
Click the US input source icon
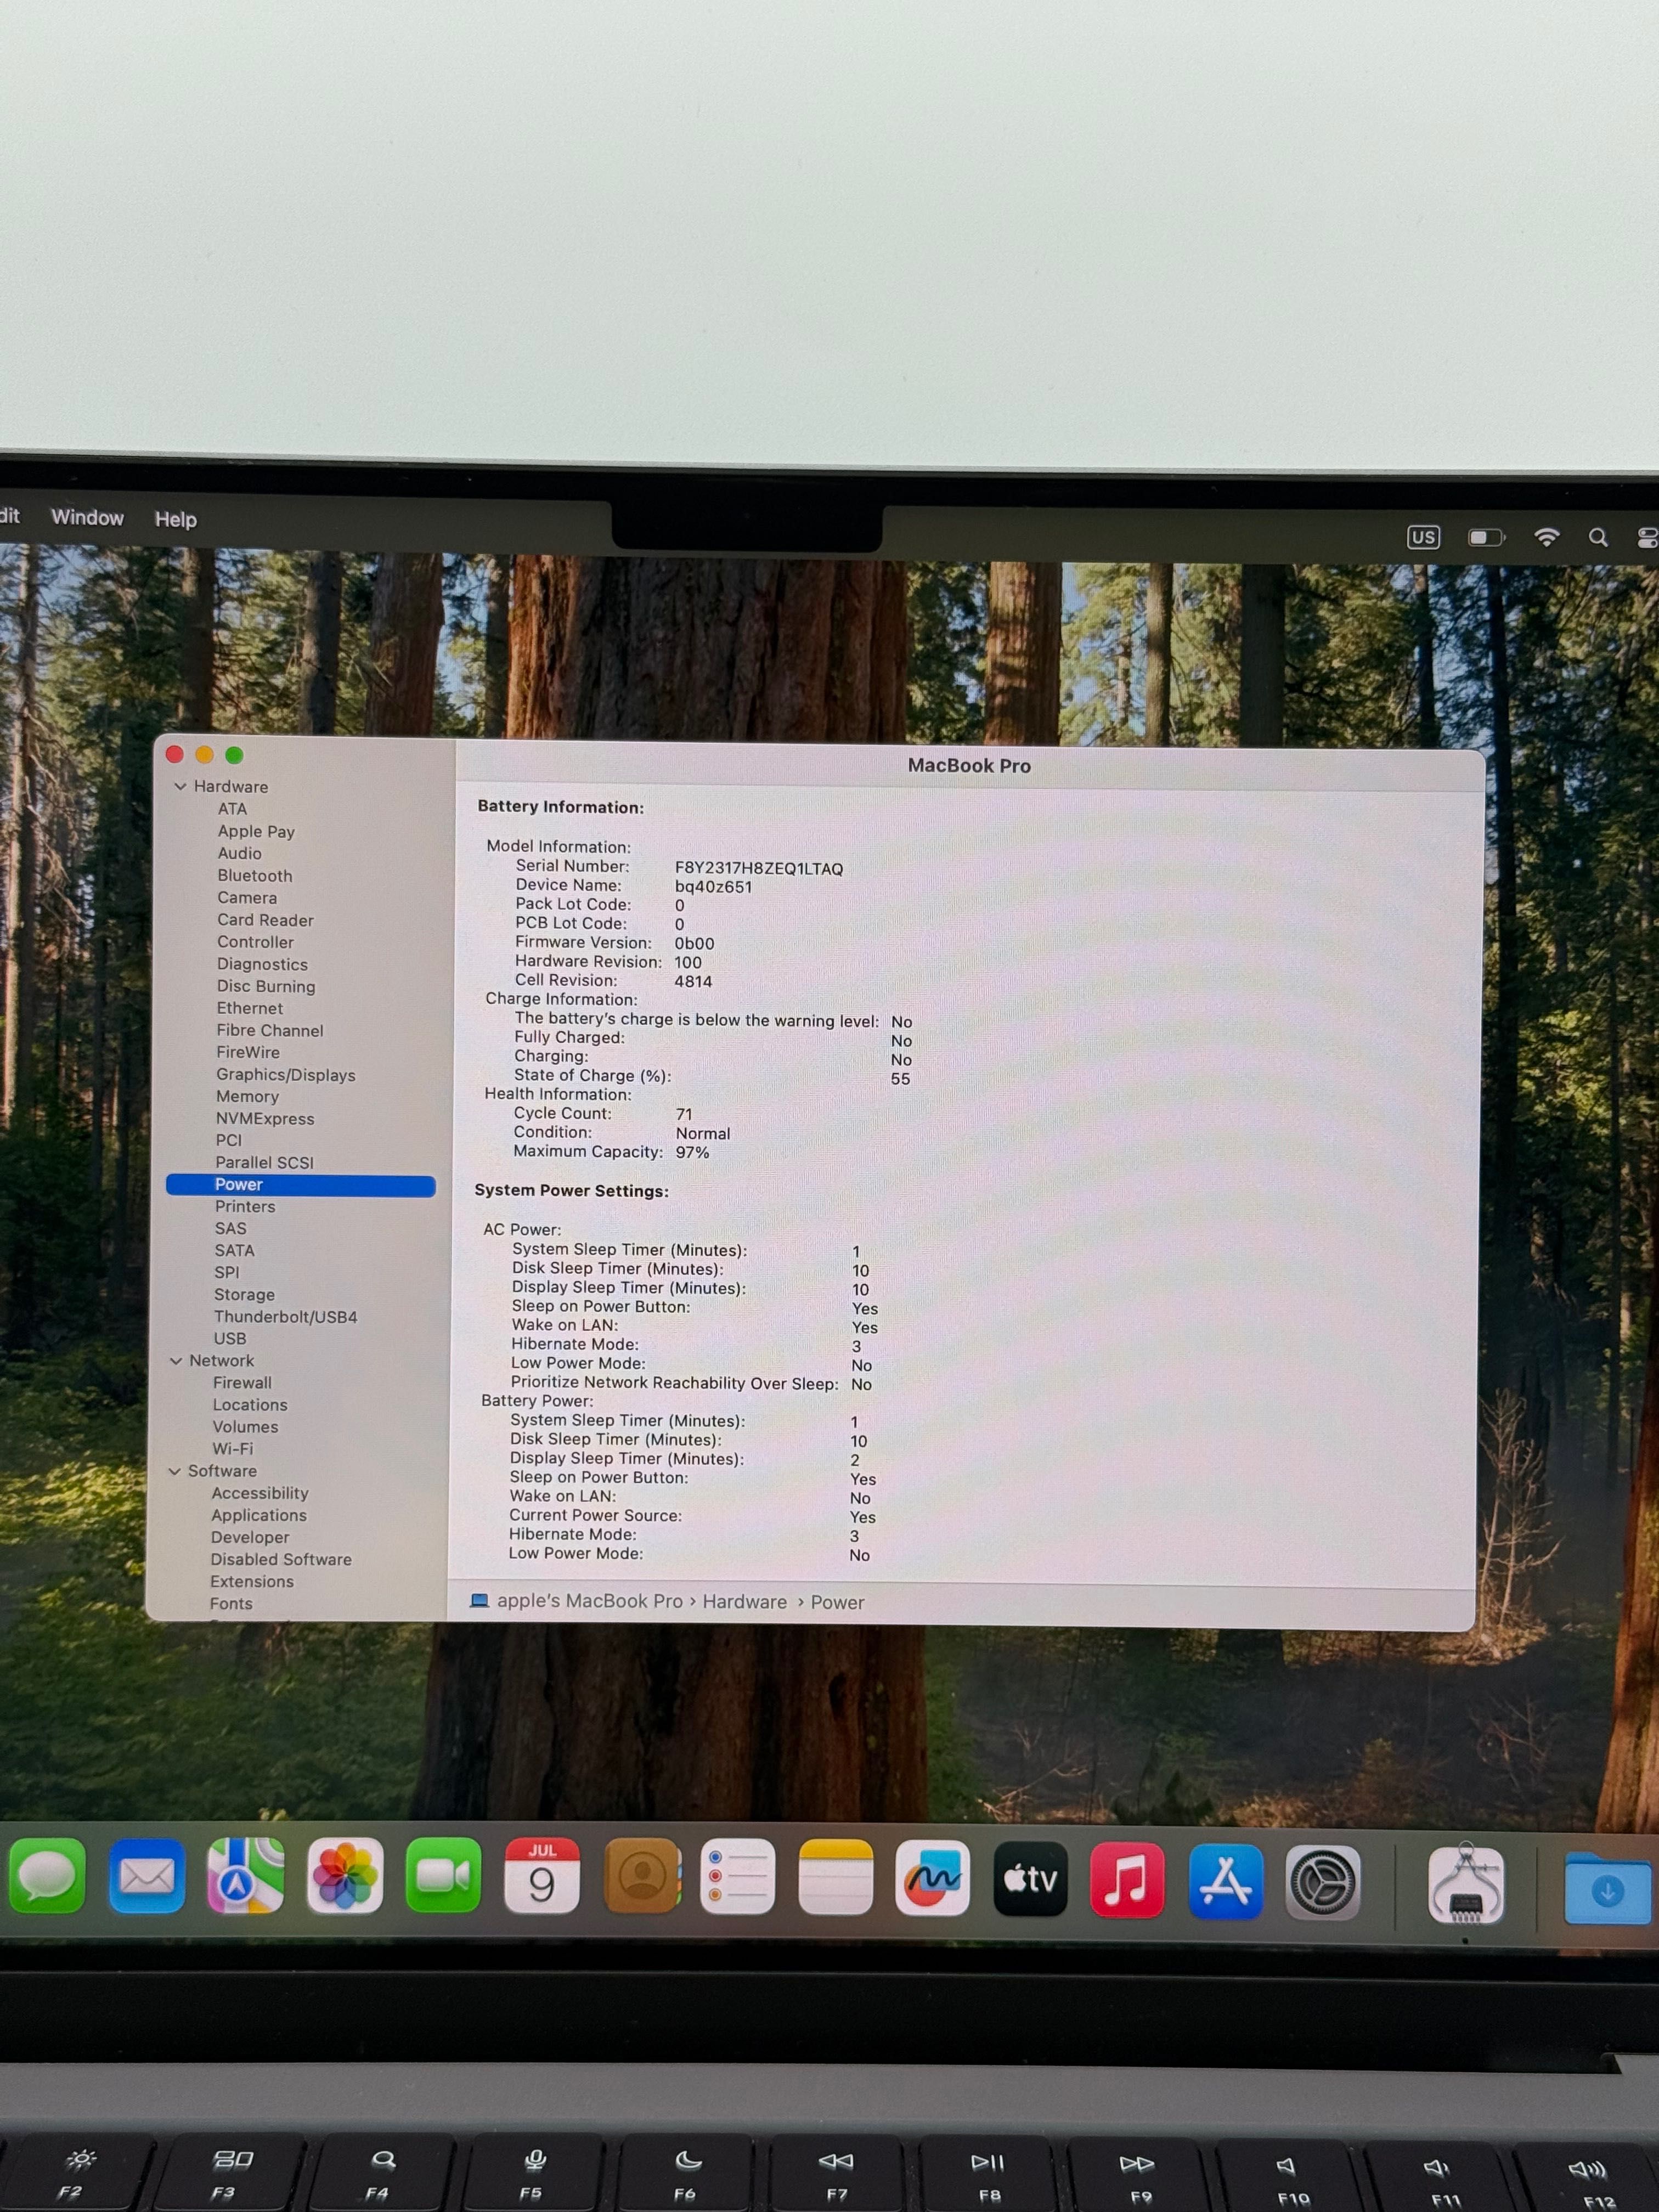click(x=1423, y=537)
